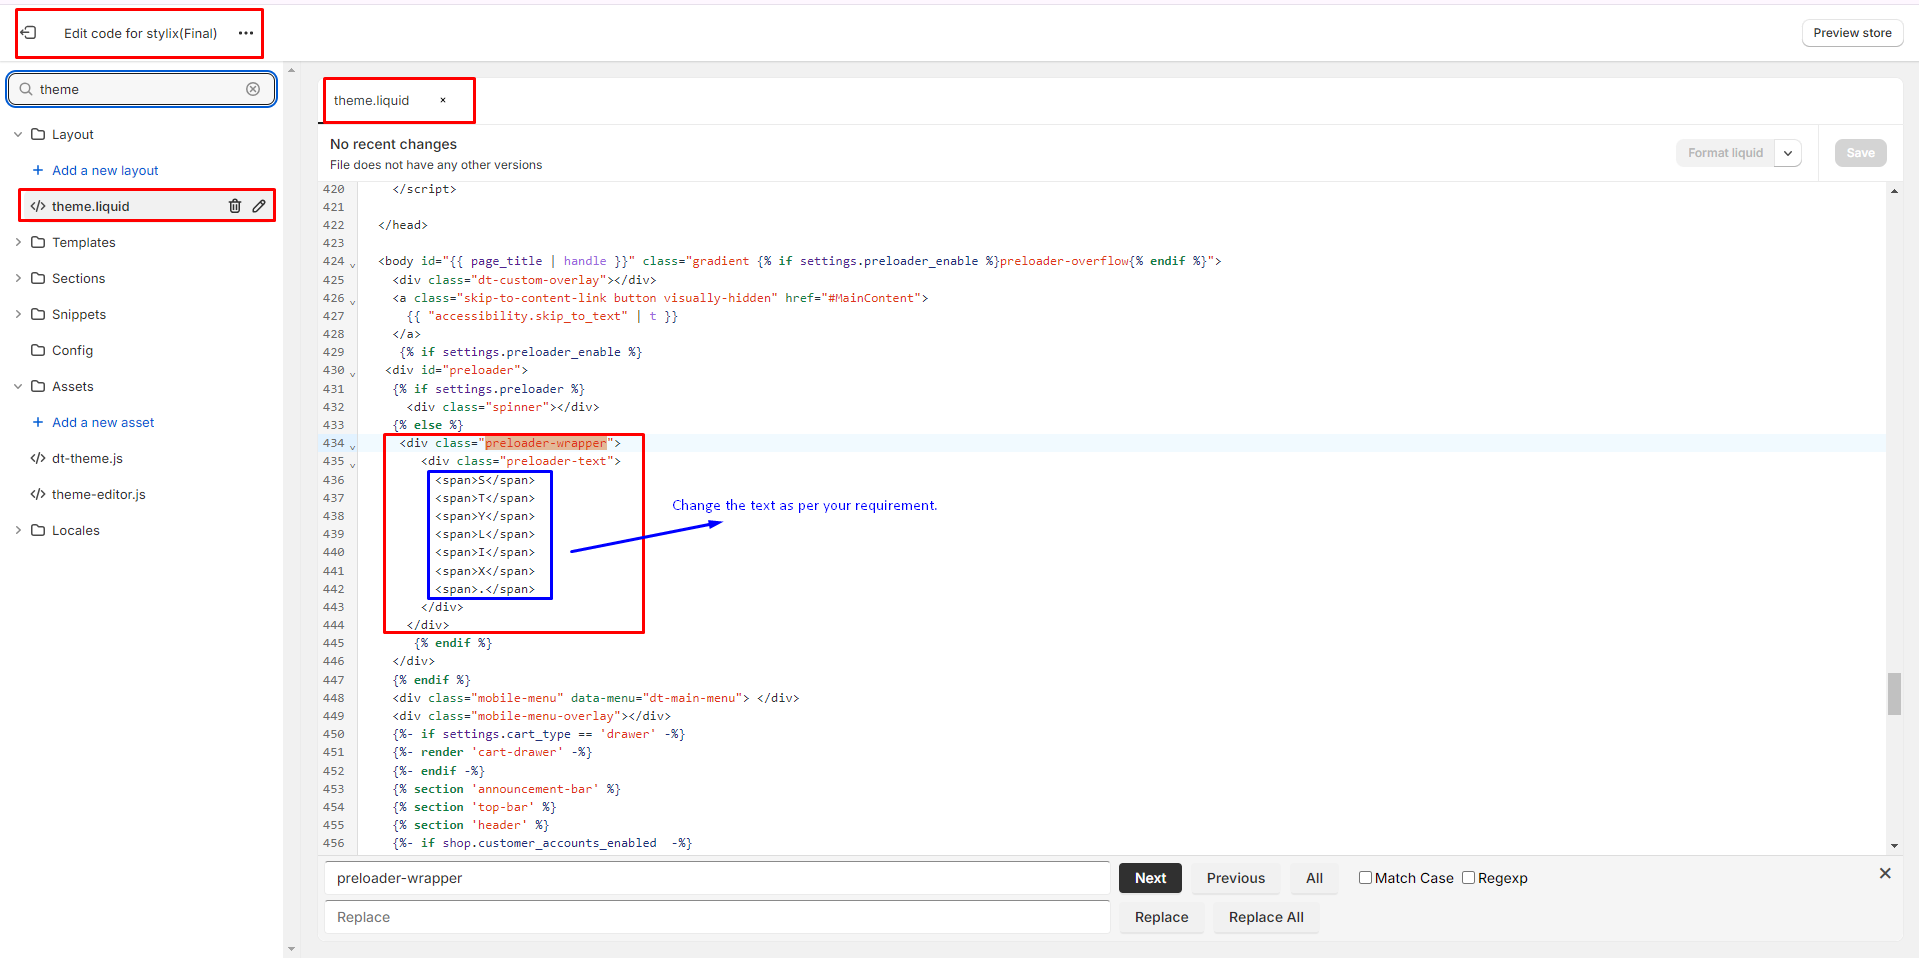
Task: Click the highlighted preloader-wrapper text on line 434
Action: point(545,443)
